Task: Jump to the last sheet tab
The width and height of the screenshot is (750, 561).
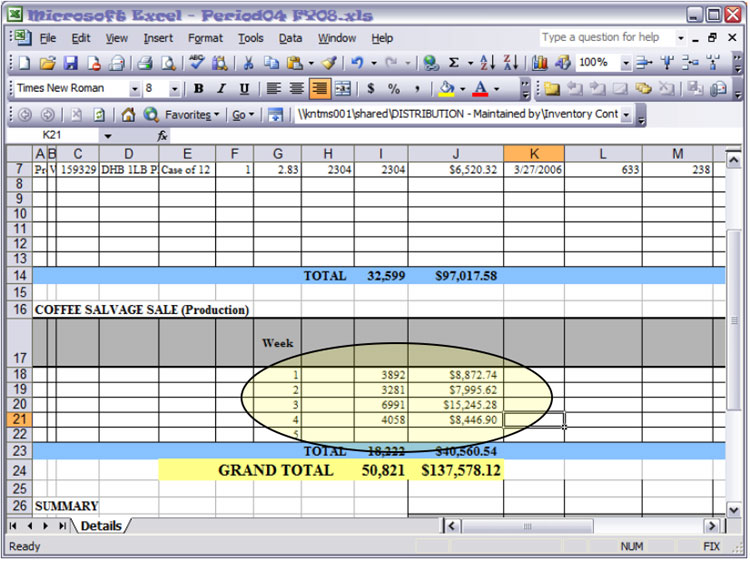Action: pyautogui.click(x=62, y=526)
